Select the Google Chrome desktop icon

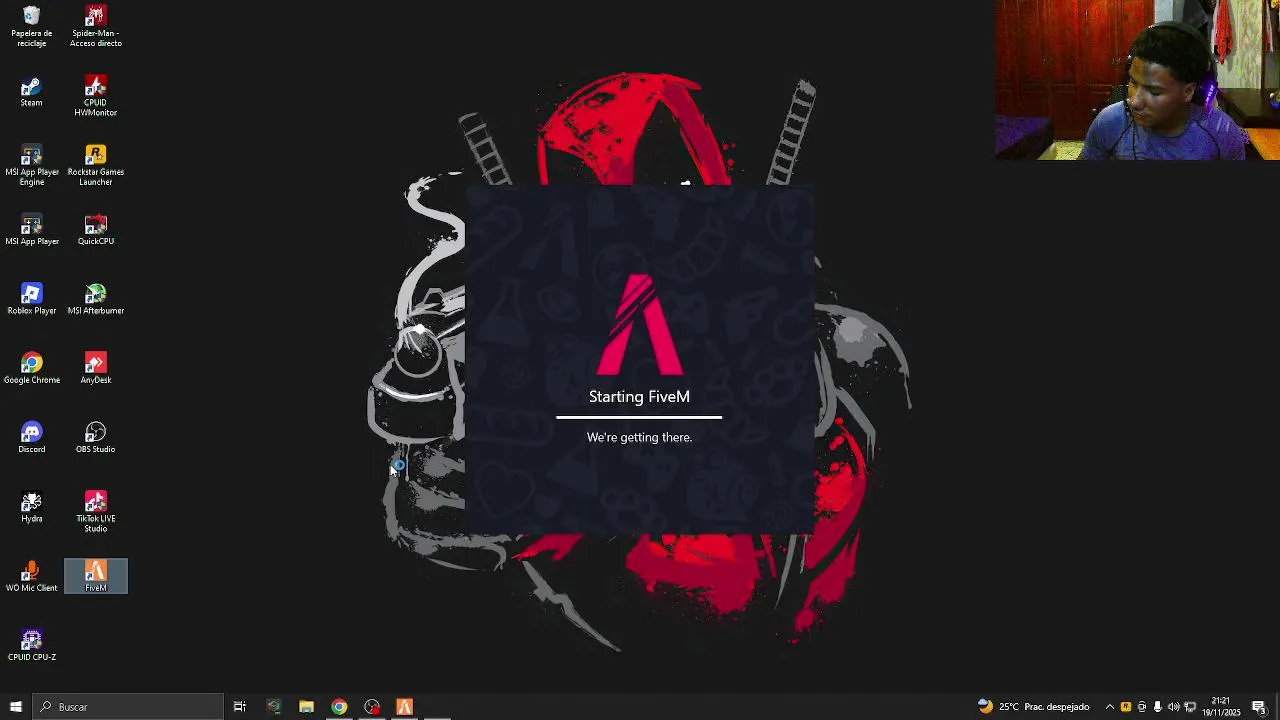[x=31, y=368]
